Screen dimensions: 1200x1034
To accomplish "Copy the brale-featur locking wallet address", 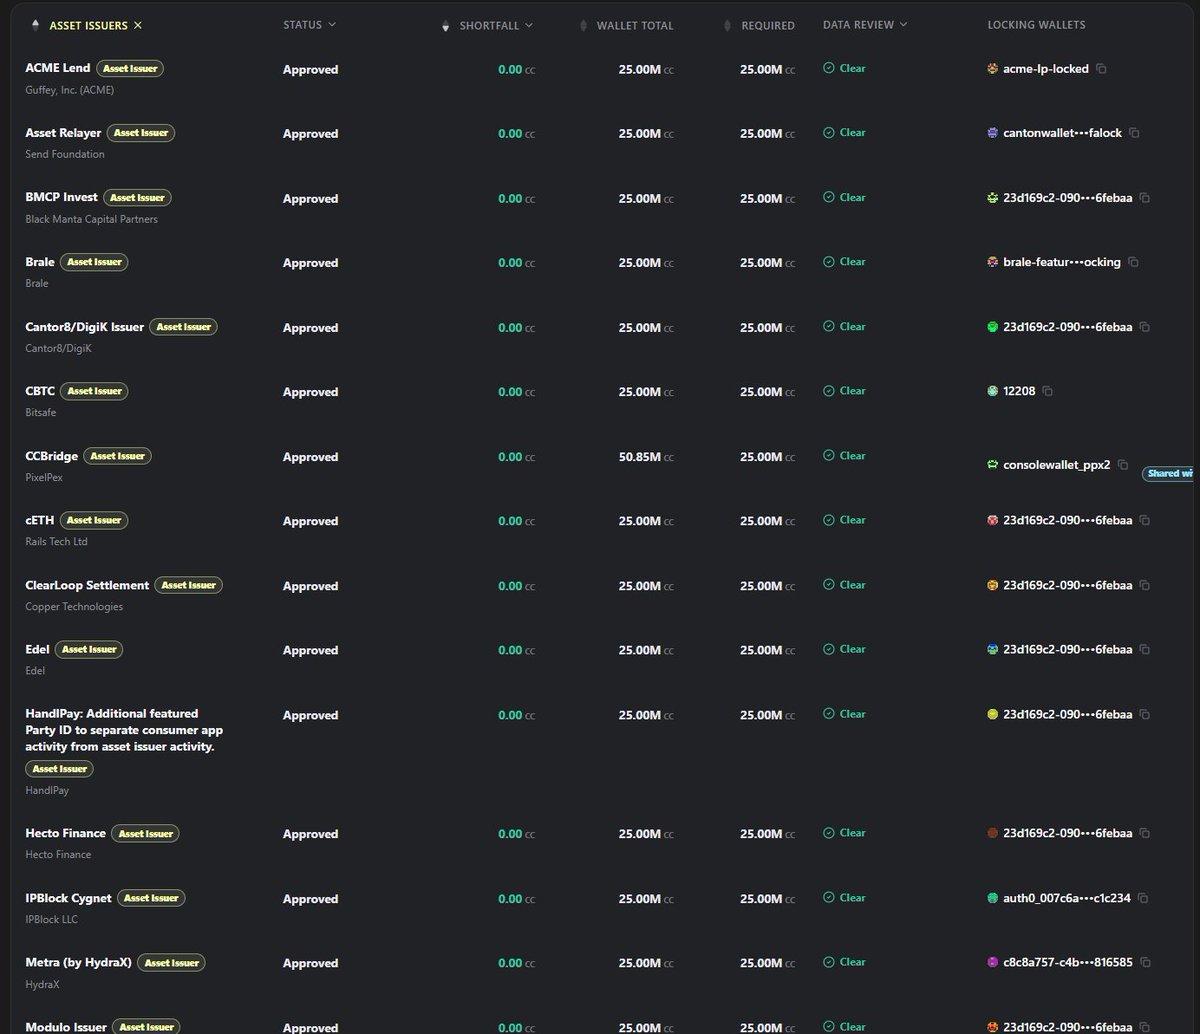I will pyautogui.click(x=1133, y=262).
